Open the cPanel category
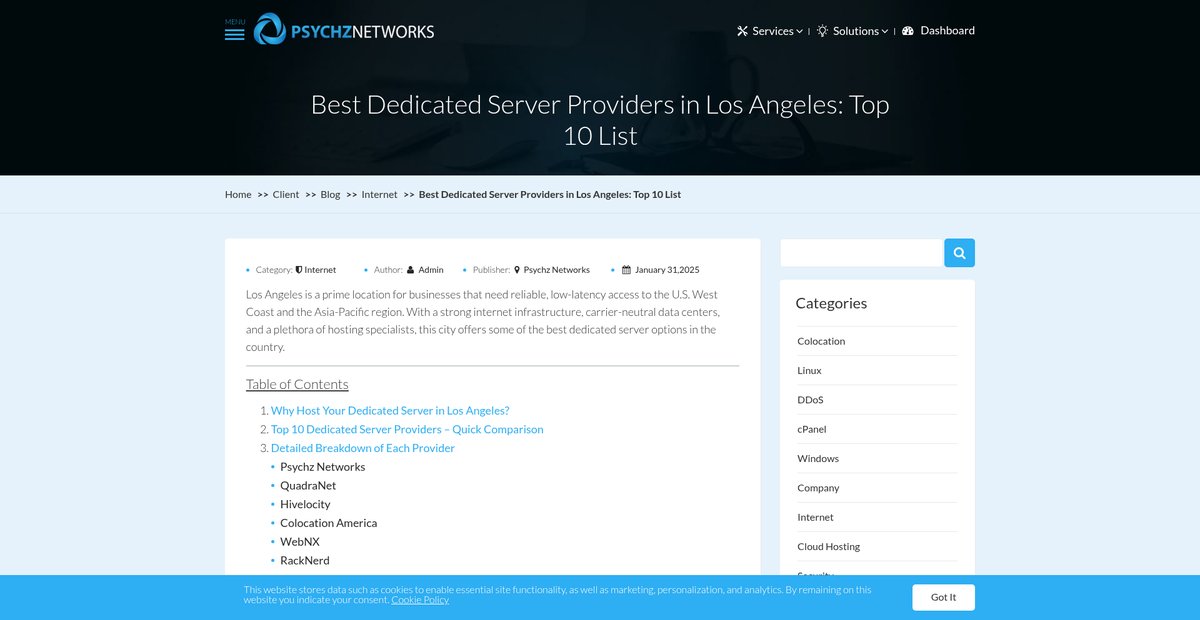The width and height of the screenshot is (1200, 620). 812,429
